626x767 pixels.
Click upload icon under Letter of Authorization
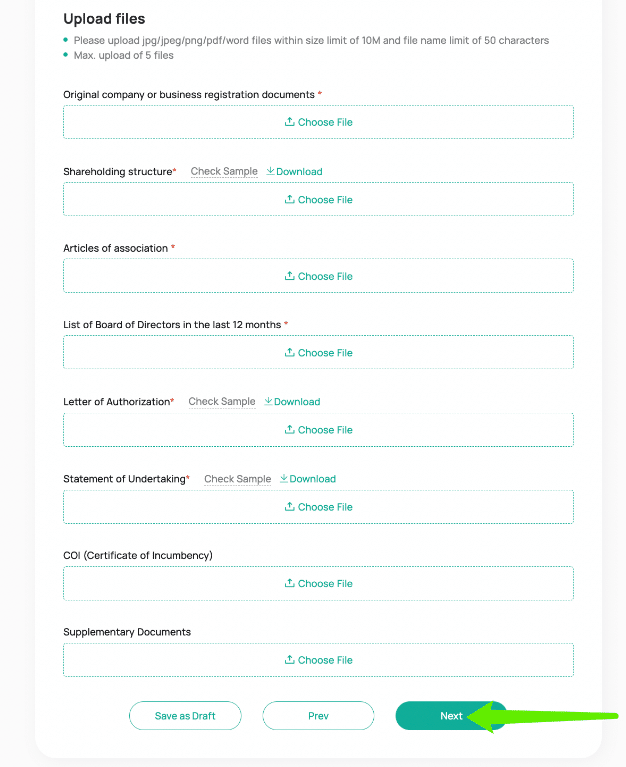pos(290,429)
